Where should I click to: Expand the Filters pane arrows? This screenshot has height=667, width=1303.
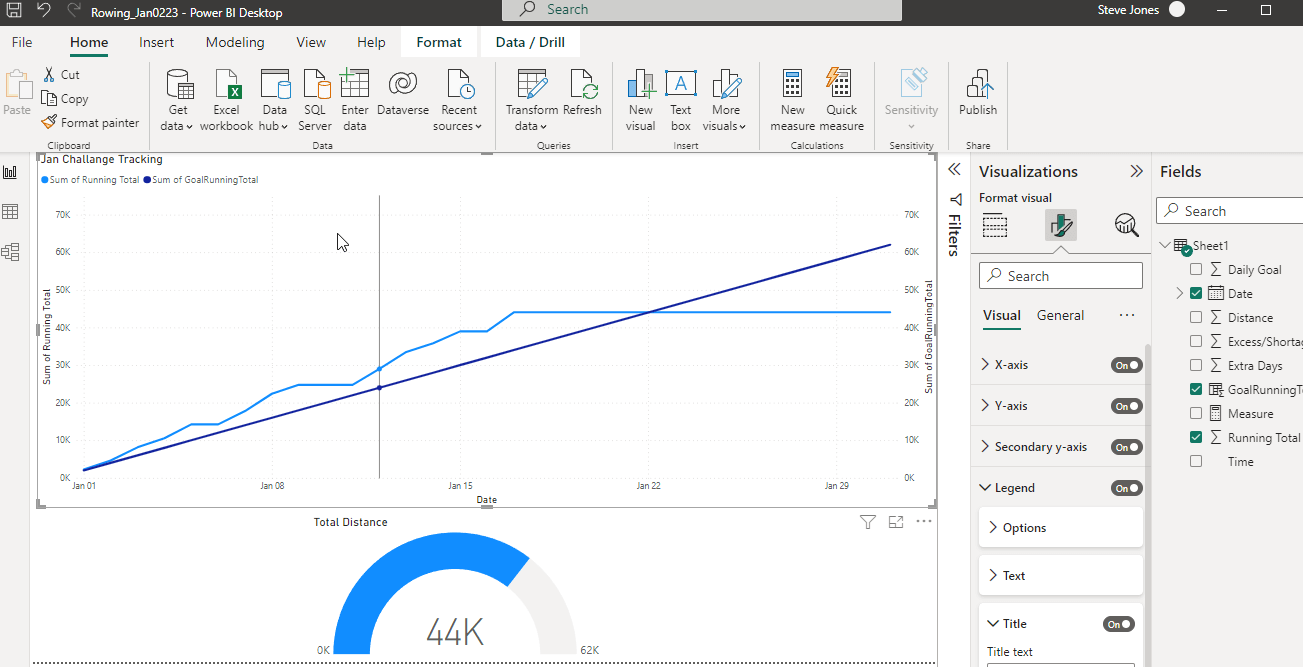pyautogui.click(x=955, y=170)
